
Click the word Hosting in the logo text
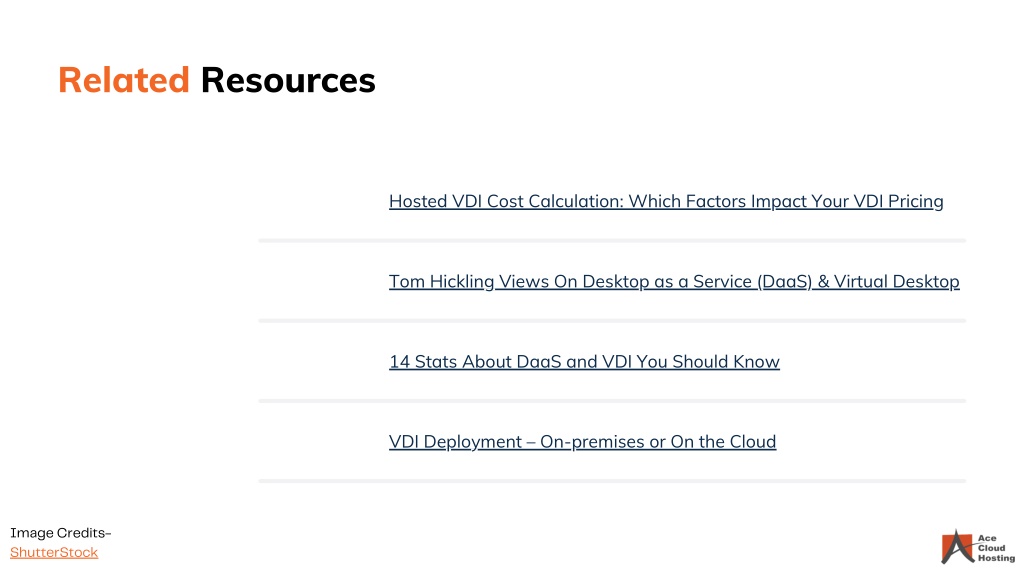[x=997, y=558]
